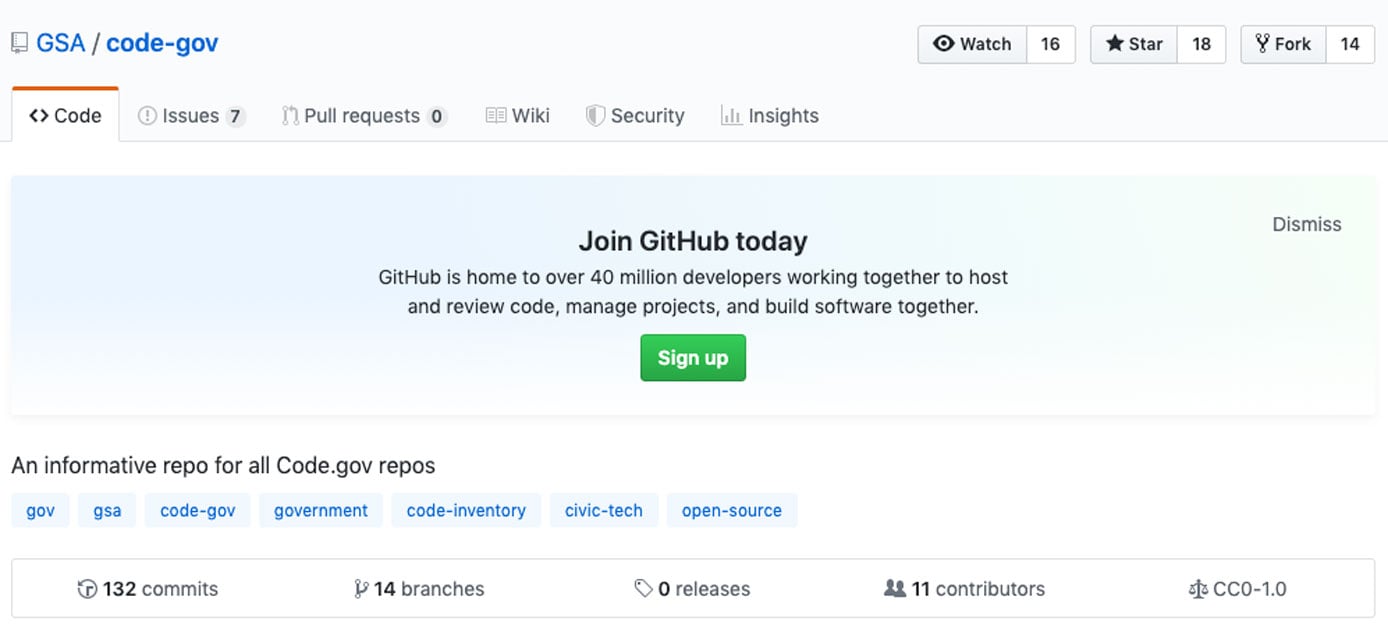Viewport: 1388px width, 632px height.
Task: View the 0 releases link
Action: click(x=692, y=589)
